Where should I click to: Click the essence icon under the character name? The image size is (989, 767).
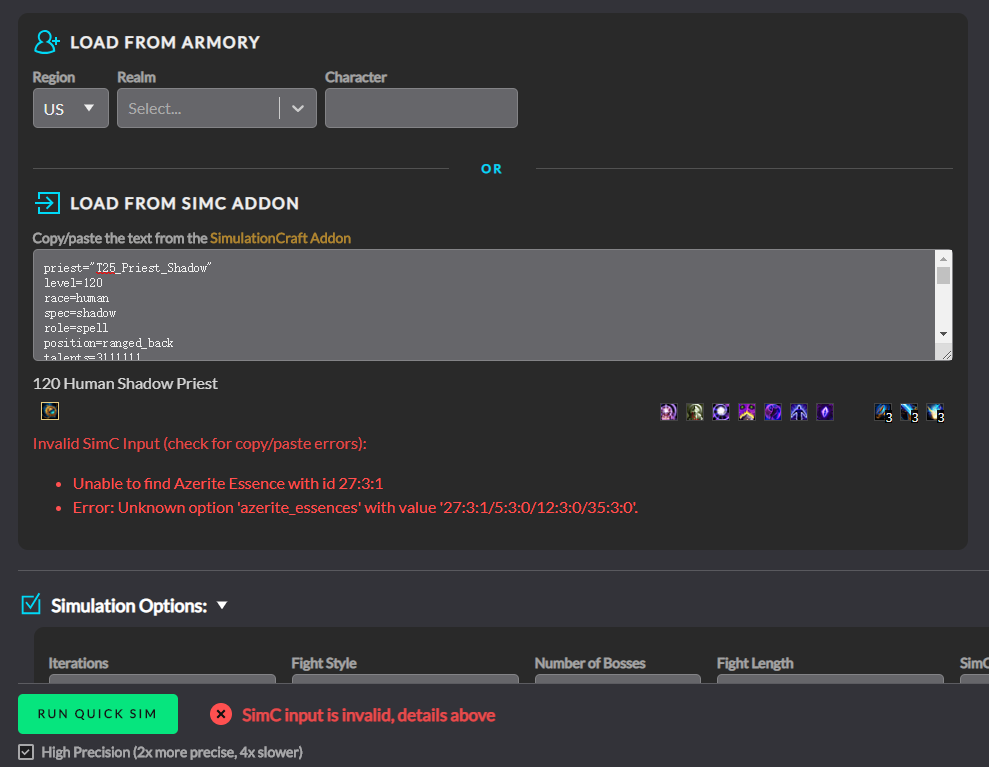[50, 411]
